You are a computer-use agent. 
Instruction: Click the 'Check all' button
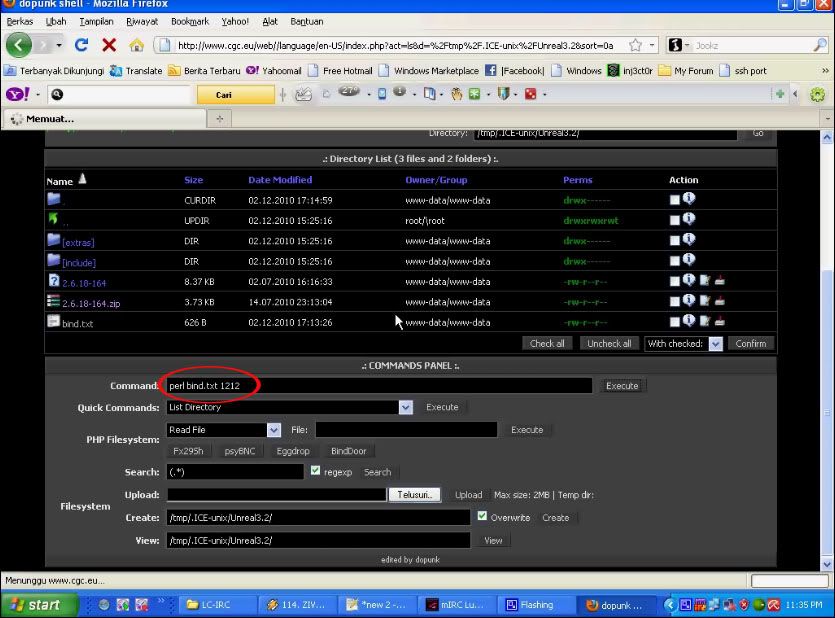coord(547,343)
